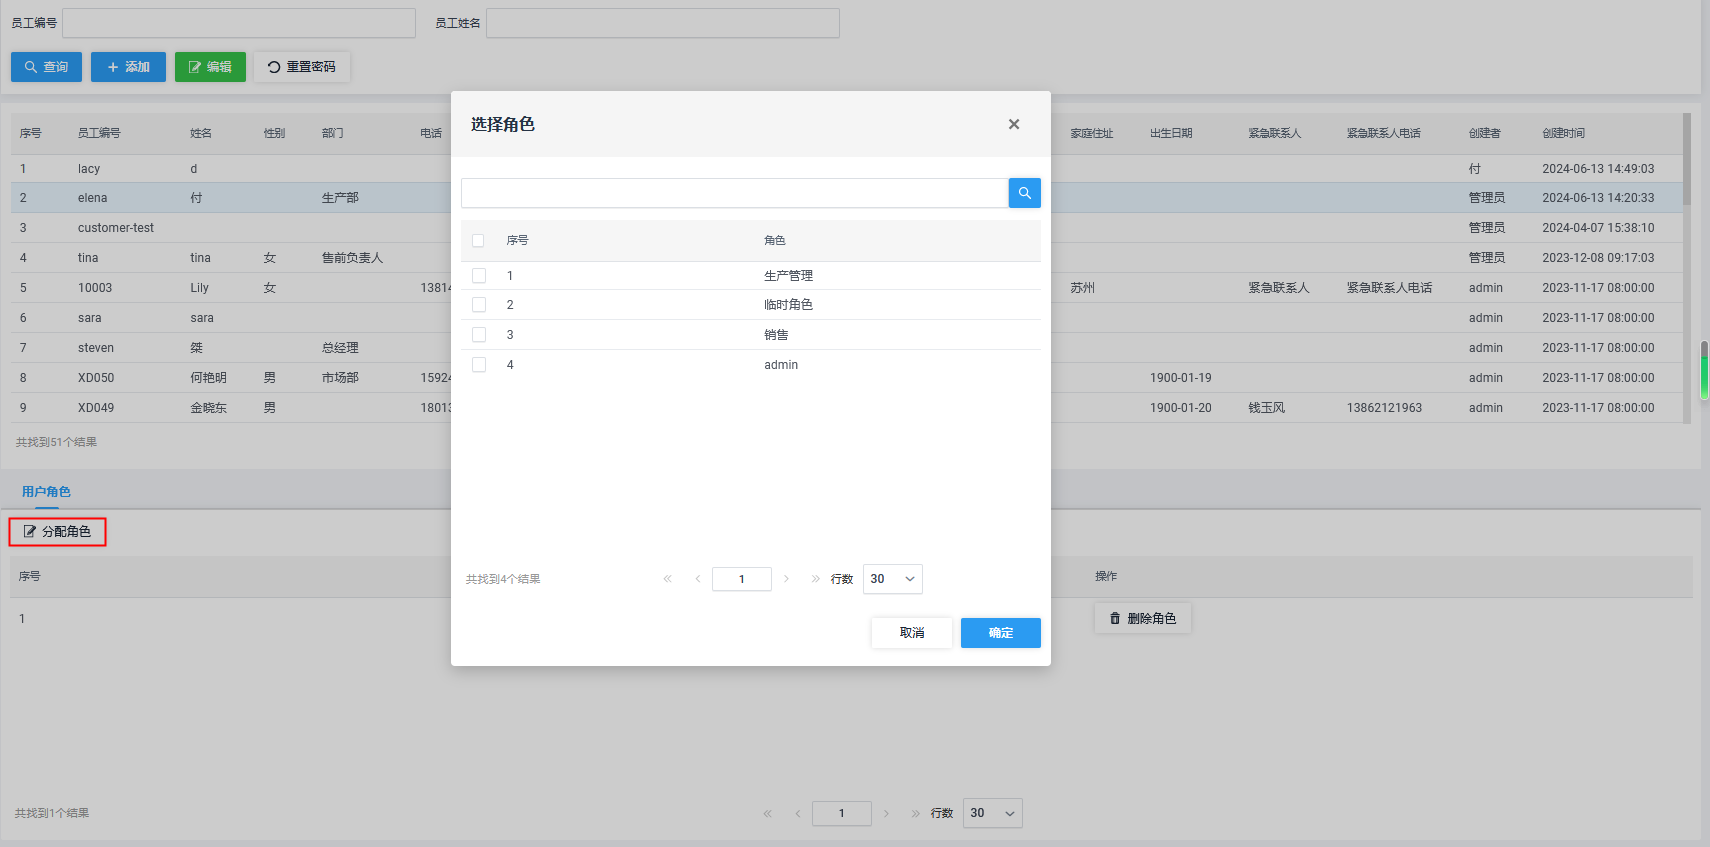The width and height of the screenshot is (1710, 847).
Task: Jump to last page in role dialog
Action: (x=815, y=579)
